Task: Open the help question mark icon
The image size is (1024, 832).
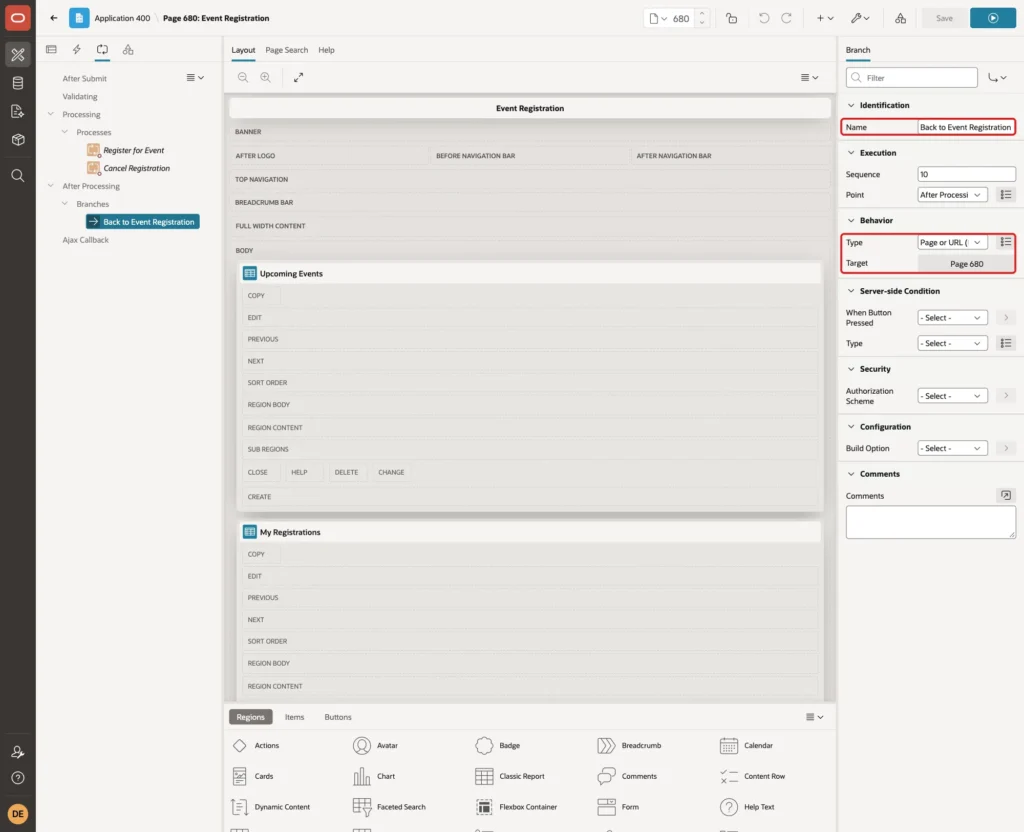Action: point(18,778)
